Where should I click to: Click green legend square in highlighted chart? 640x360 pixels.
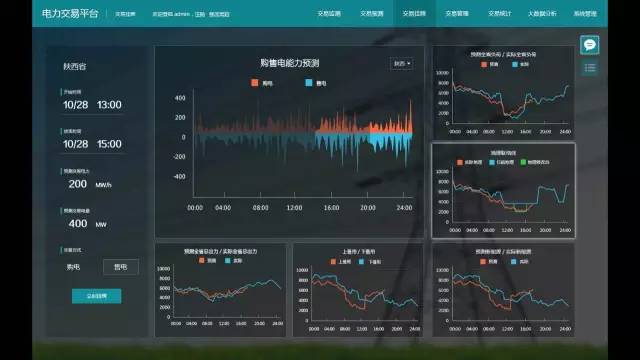click(523, 162)
